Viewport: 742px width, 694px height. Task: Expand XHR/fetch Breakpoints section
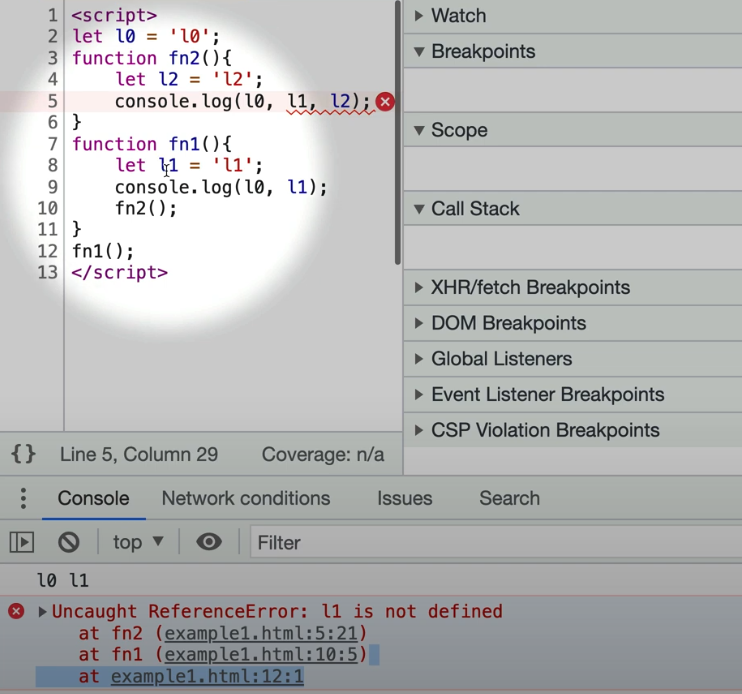coord(573,288)
